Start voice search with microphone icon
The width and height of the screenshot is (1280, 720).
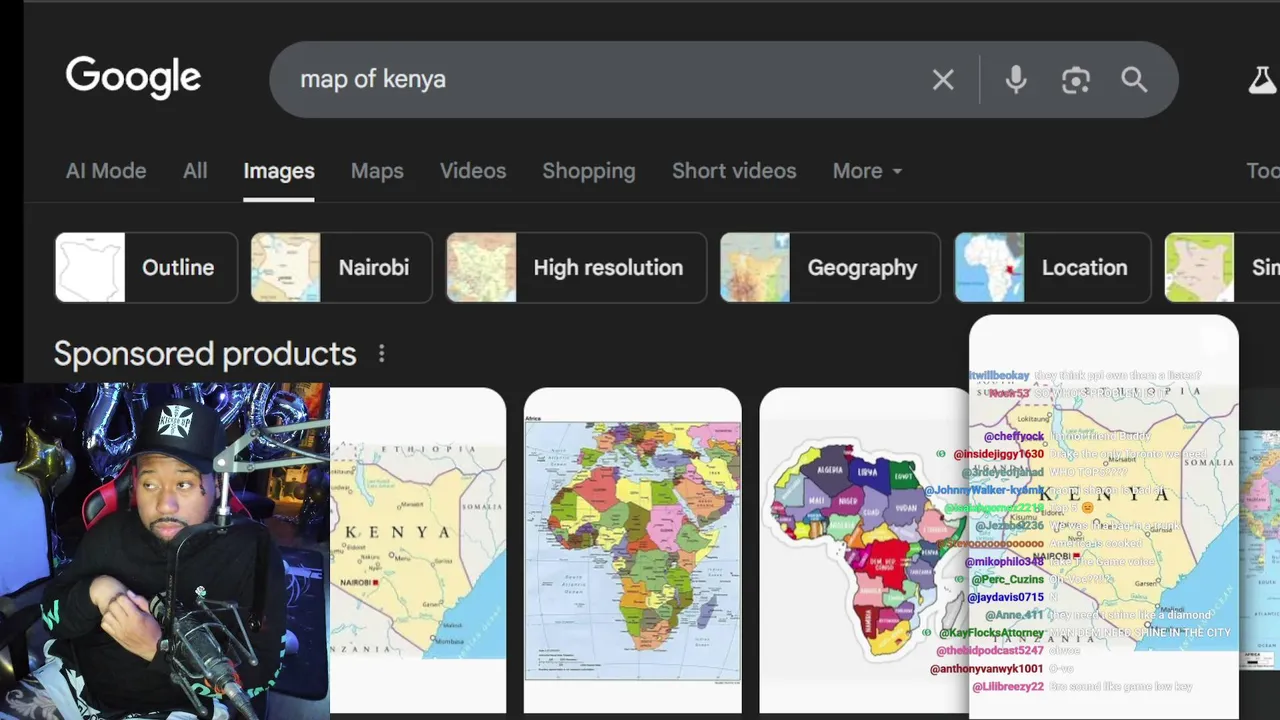pyautogui.click(x=1015, y=80)
